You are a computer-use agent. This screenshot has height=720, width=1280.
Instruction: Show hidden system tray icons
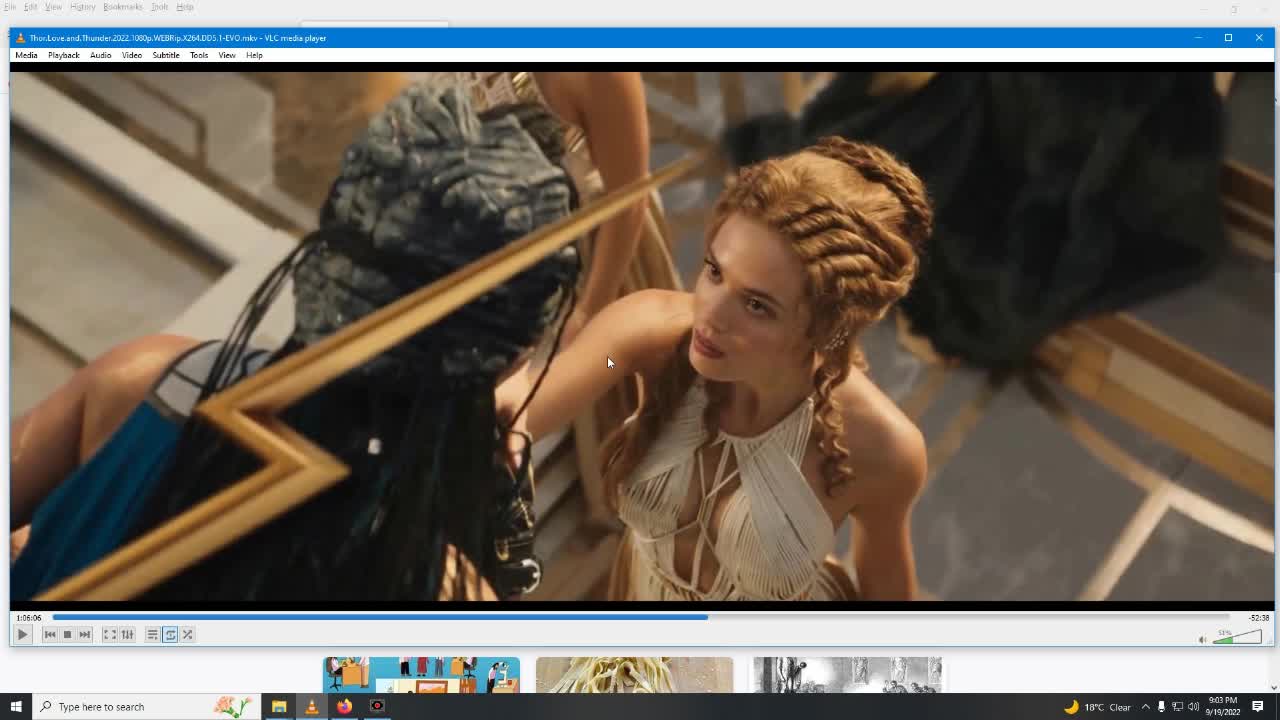(1145, 707)
